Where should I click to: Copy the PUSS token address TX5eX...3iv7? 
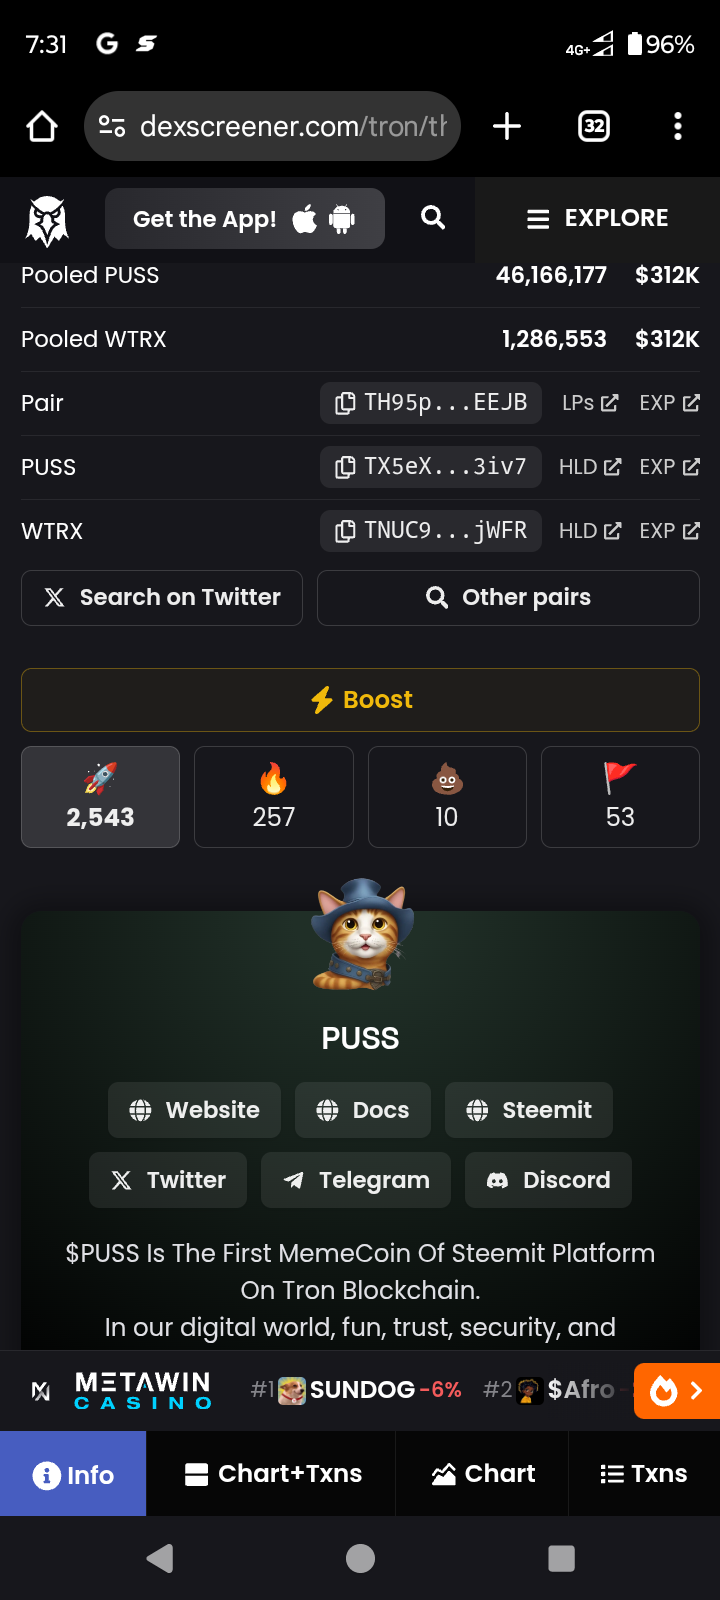coord(431,467)
